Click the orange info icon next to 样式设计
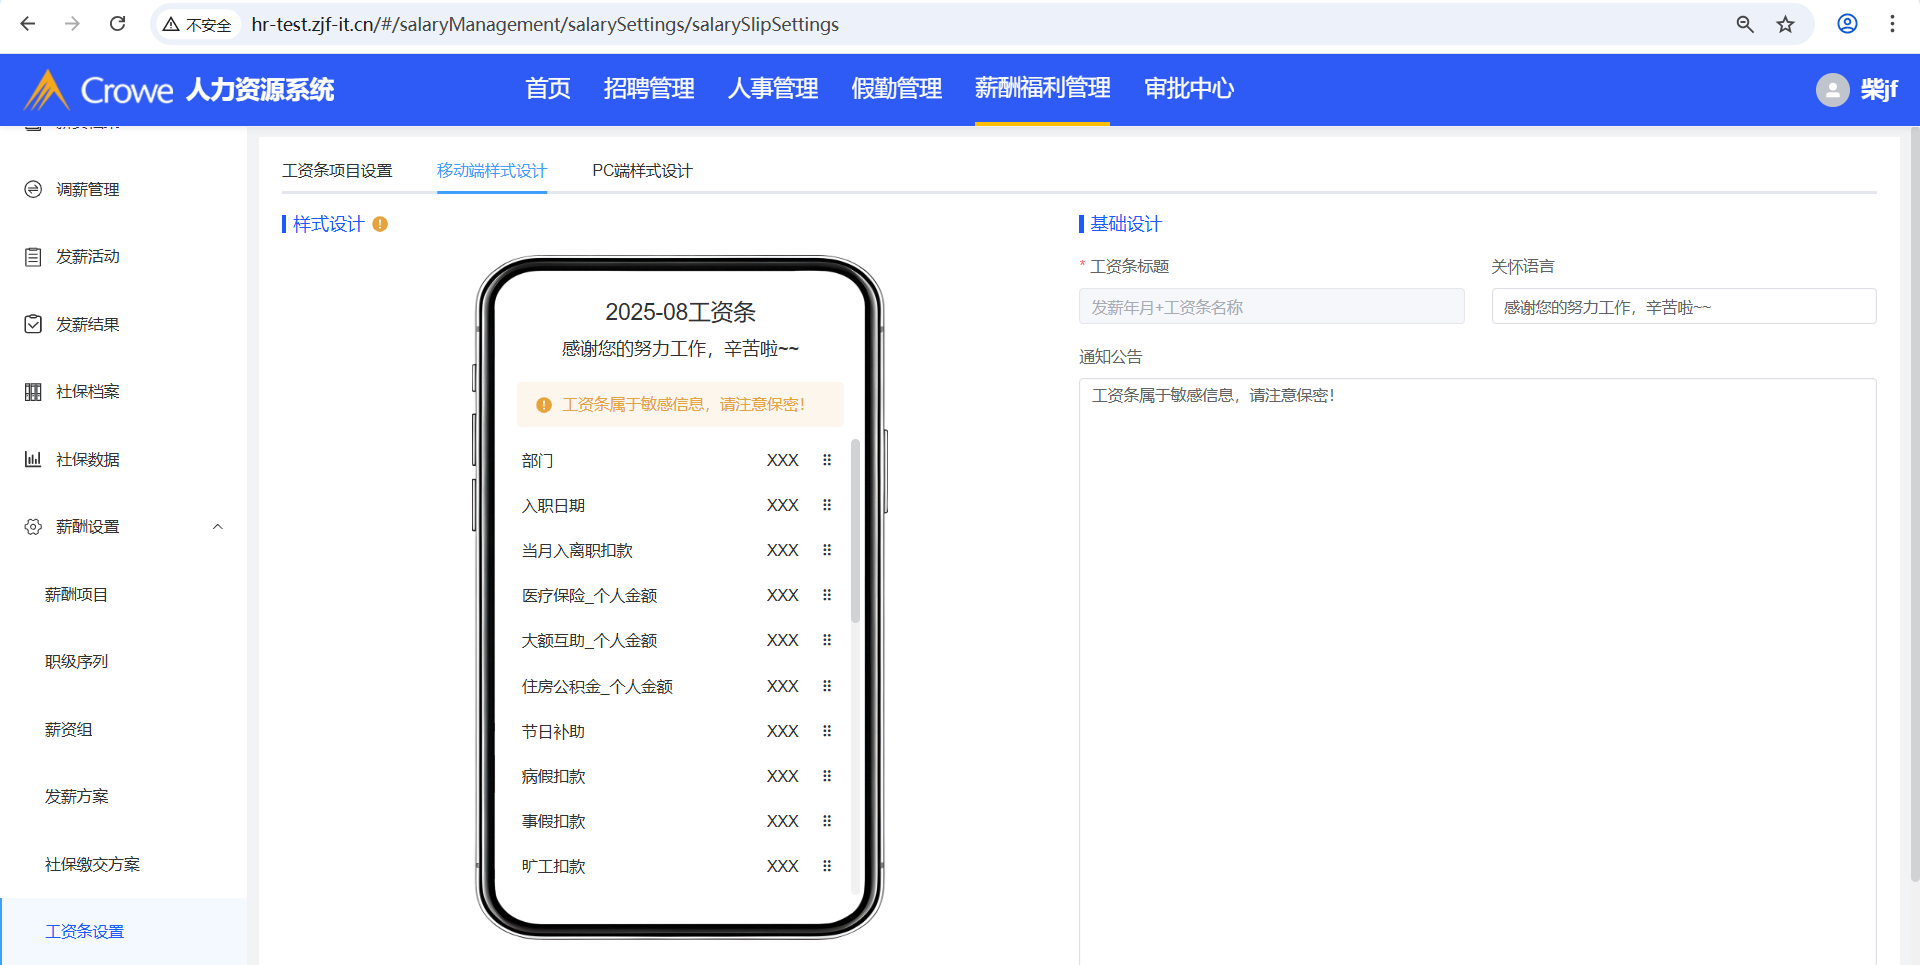This screenshot has height=965, width=1920. click(x=380, y=224)
